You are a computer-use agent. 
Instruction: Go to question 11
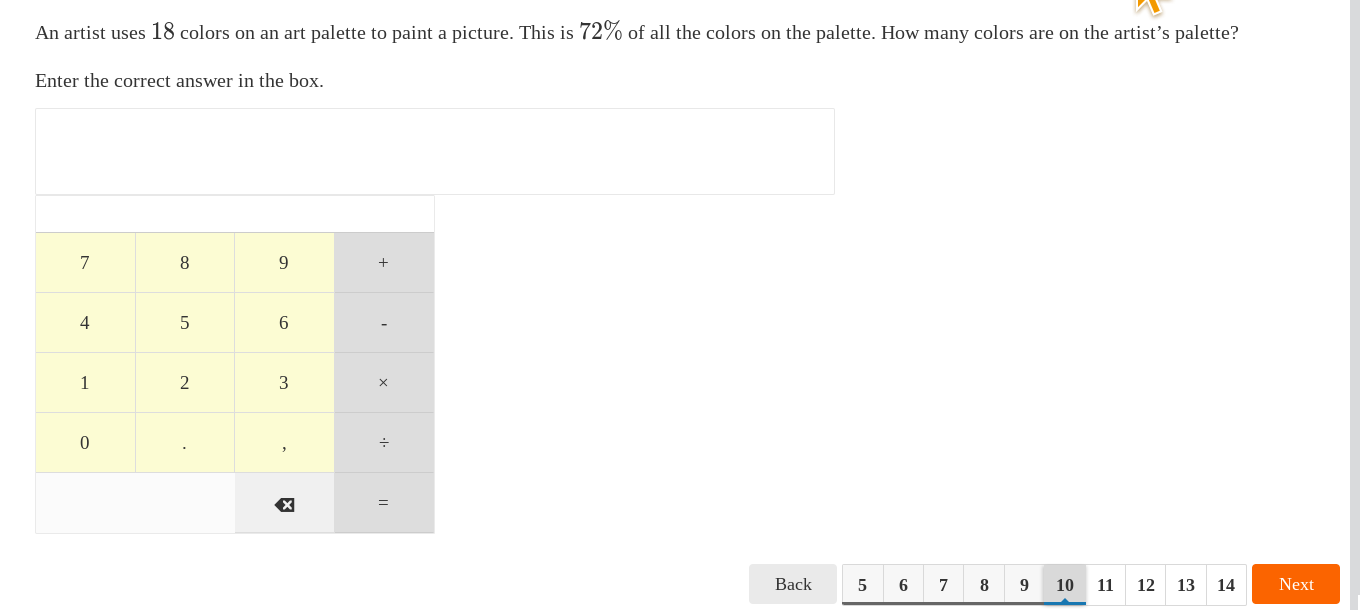[x=1105, y=585]
